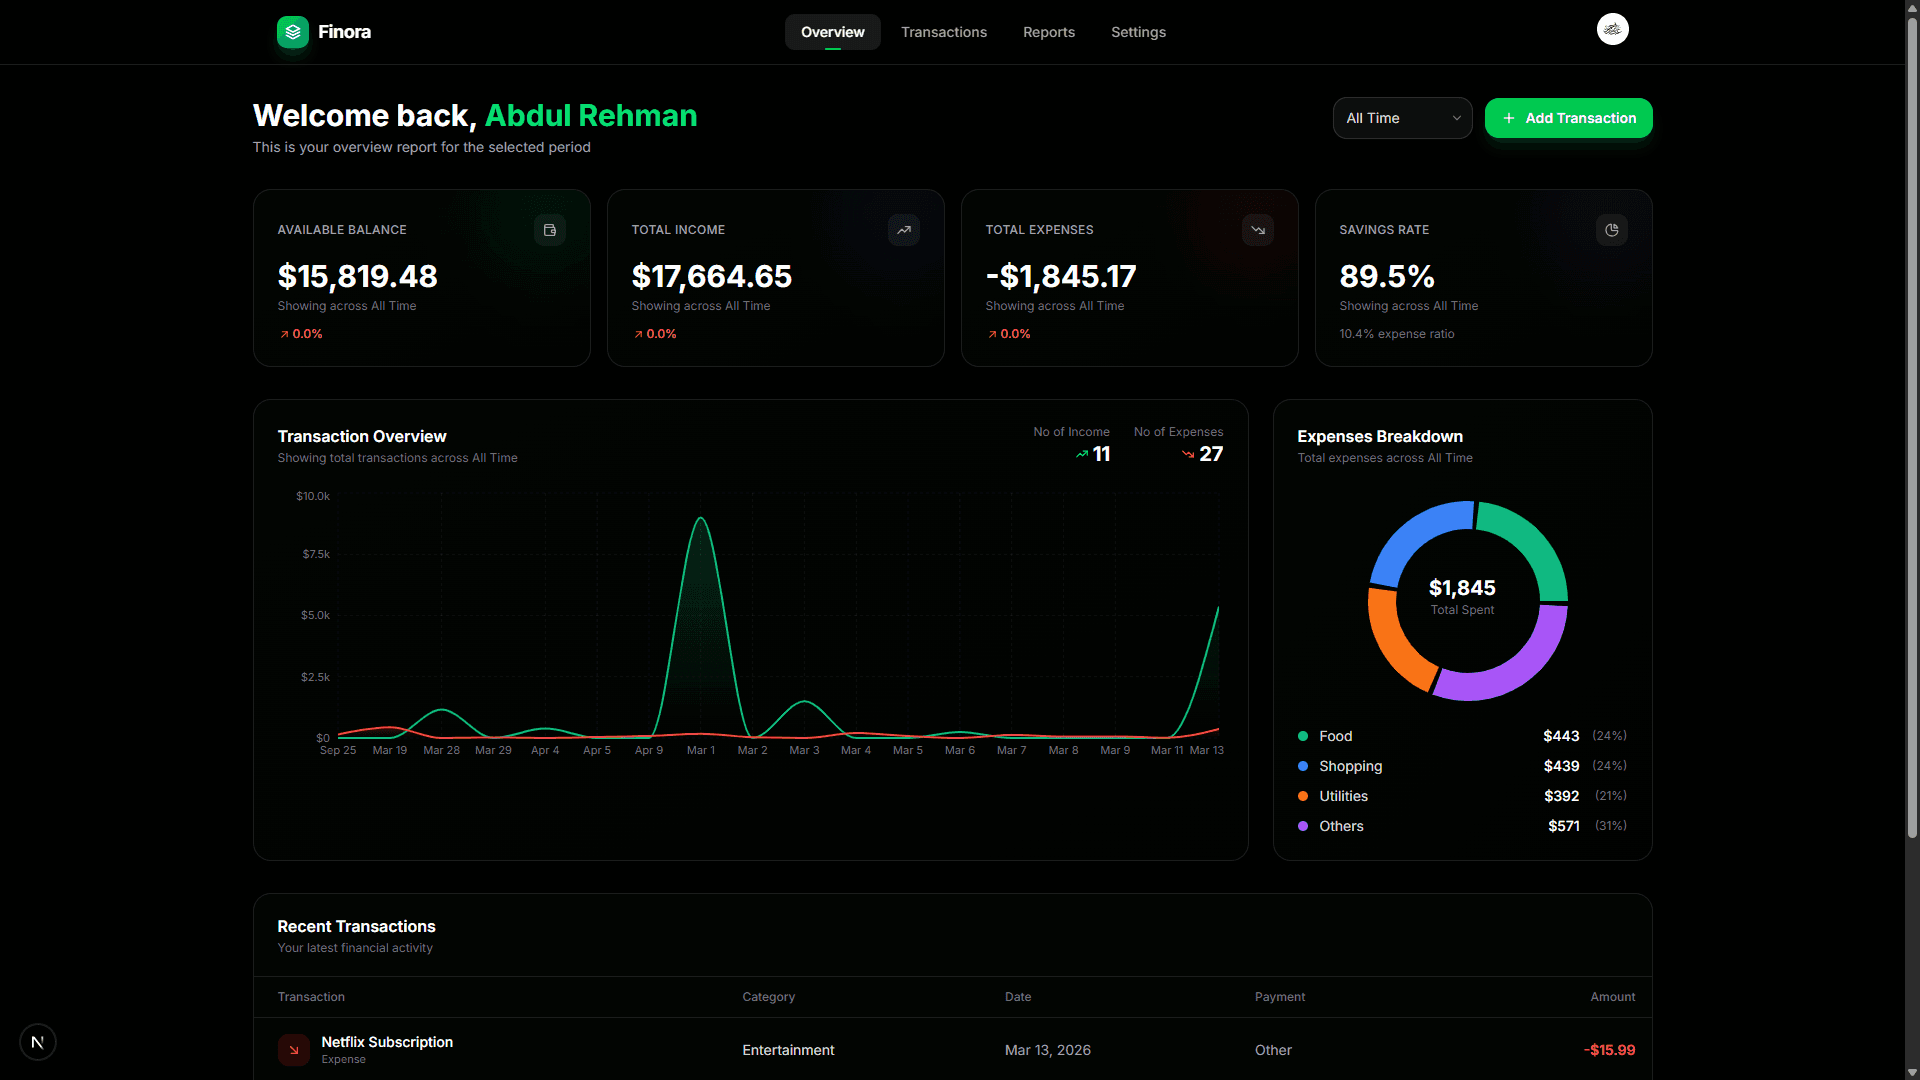Click the Netflix Subscription expense arrow icon
The height and width of the screenshot is (1080, 1920).
294,1050
